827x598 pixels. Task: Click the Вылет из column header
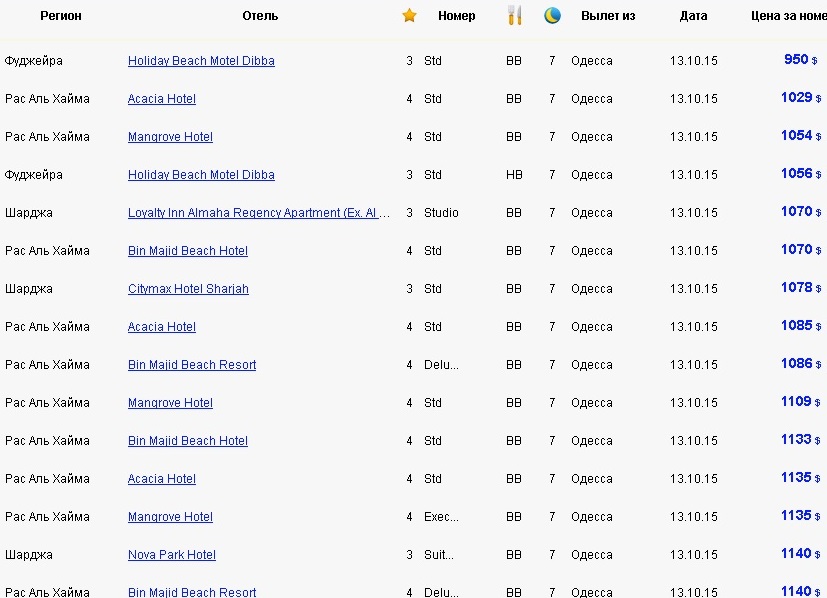pyautogui.click(x=608, y=16)
